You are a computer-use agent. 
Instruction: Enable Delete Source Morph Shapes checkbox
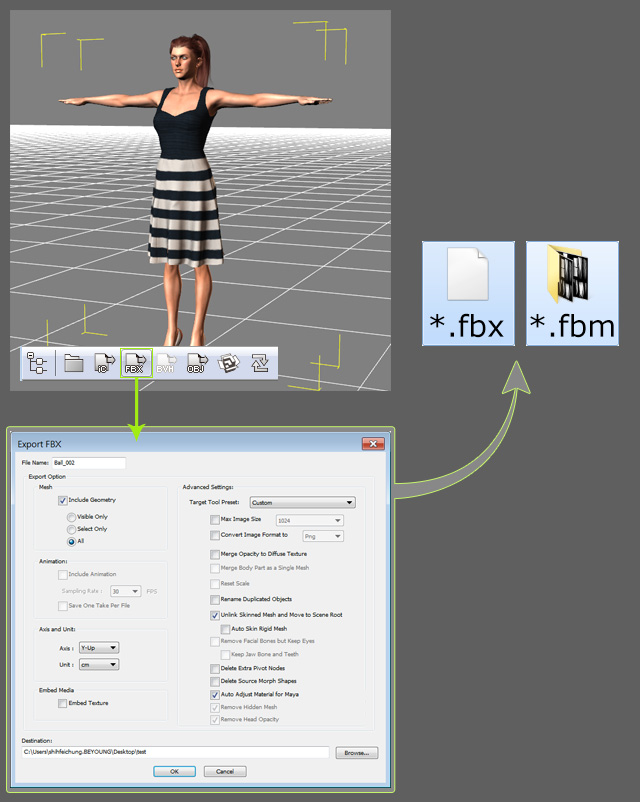click(x=215, y=681)
